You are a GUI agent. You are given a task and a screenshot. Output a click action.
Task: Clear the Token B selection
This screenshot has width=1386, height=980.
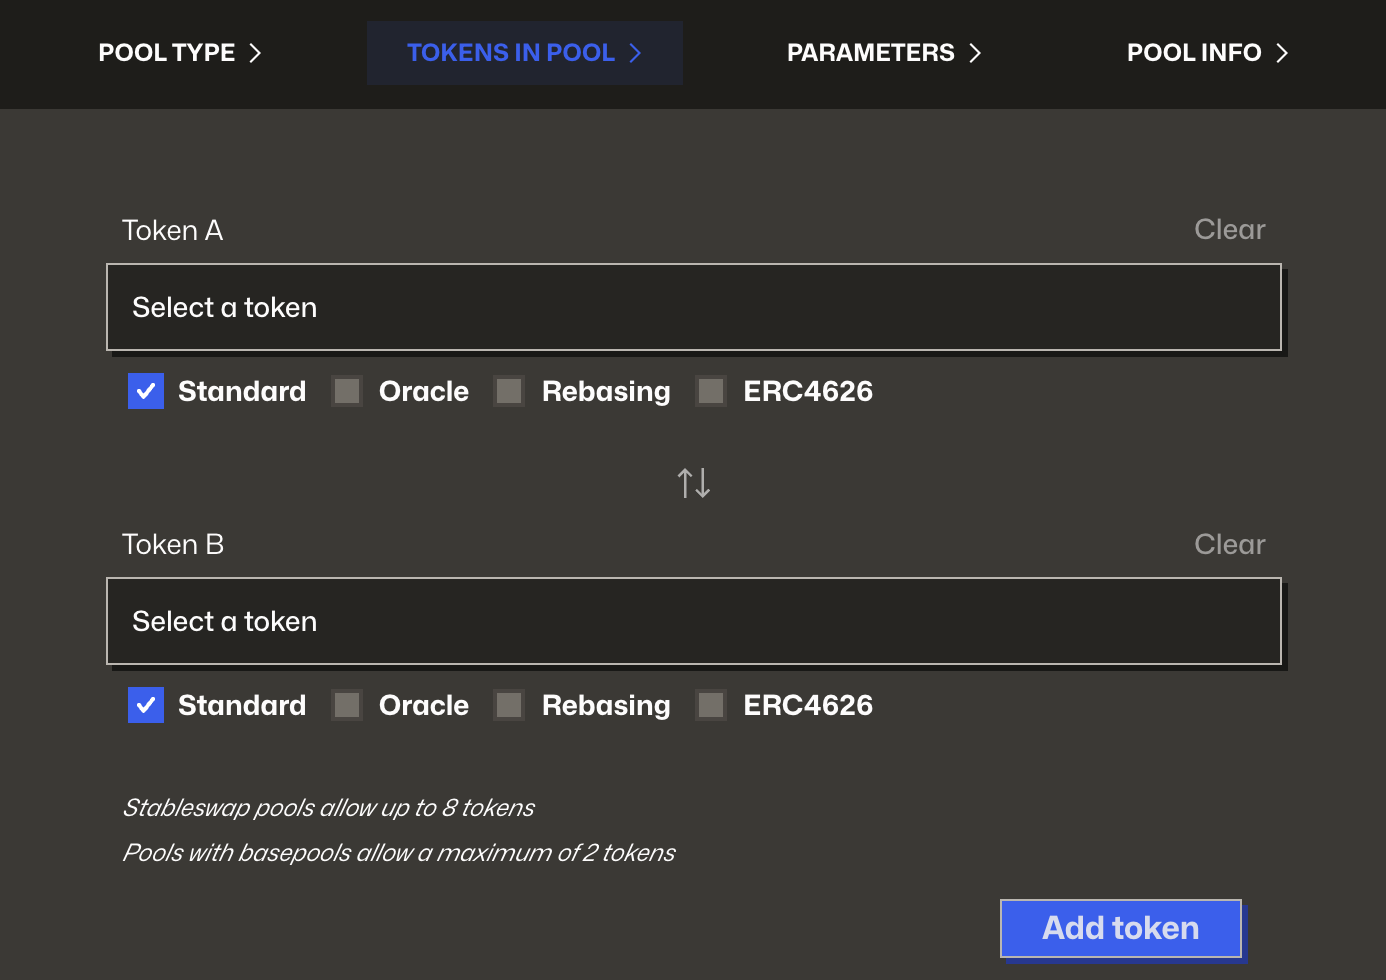tap(1229, 544)
